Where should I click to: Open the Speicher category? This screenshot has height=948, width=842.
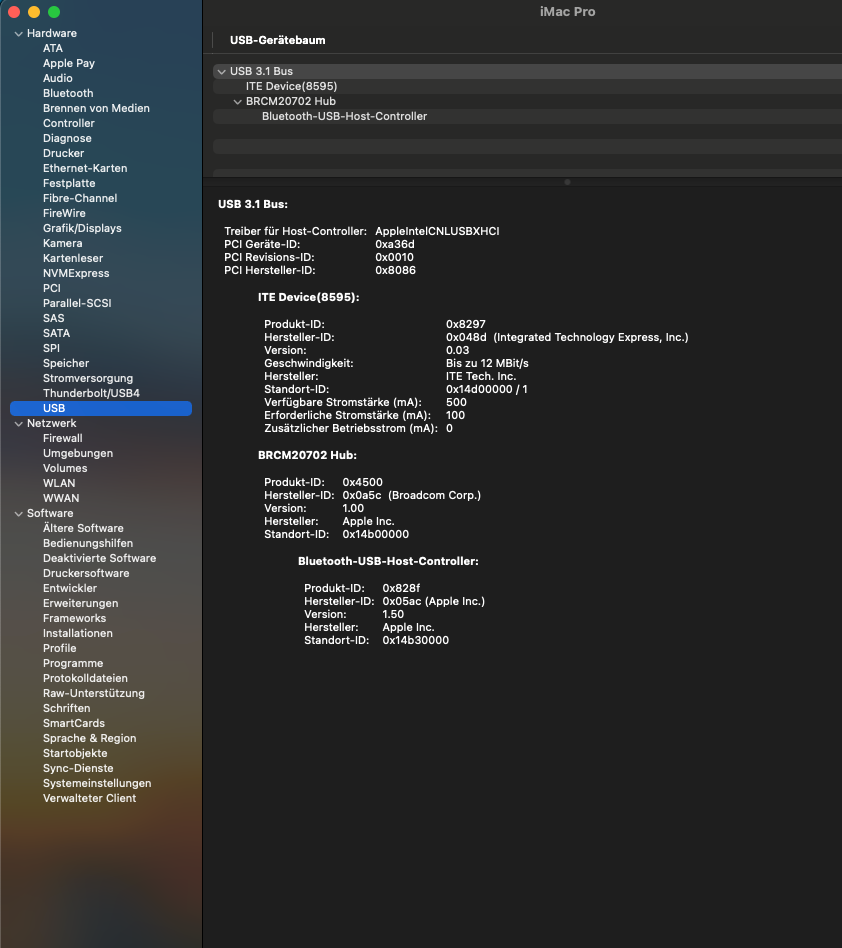66,363
